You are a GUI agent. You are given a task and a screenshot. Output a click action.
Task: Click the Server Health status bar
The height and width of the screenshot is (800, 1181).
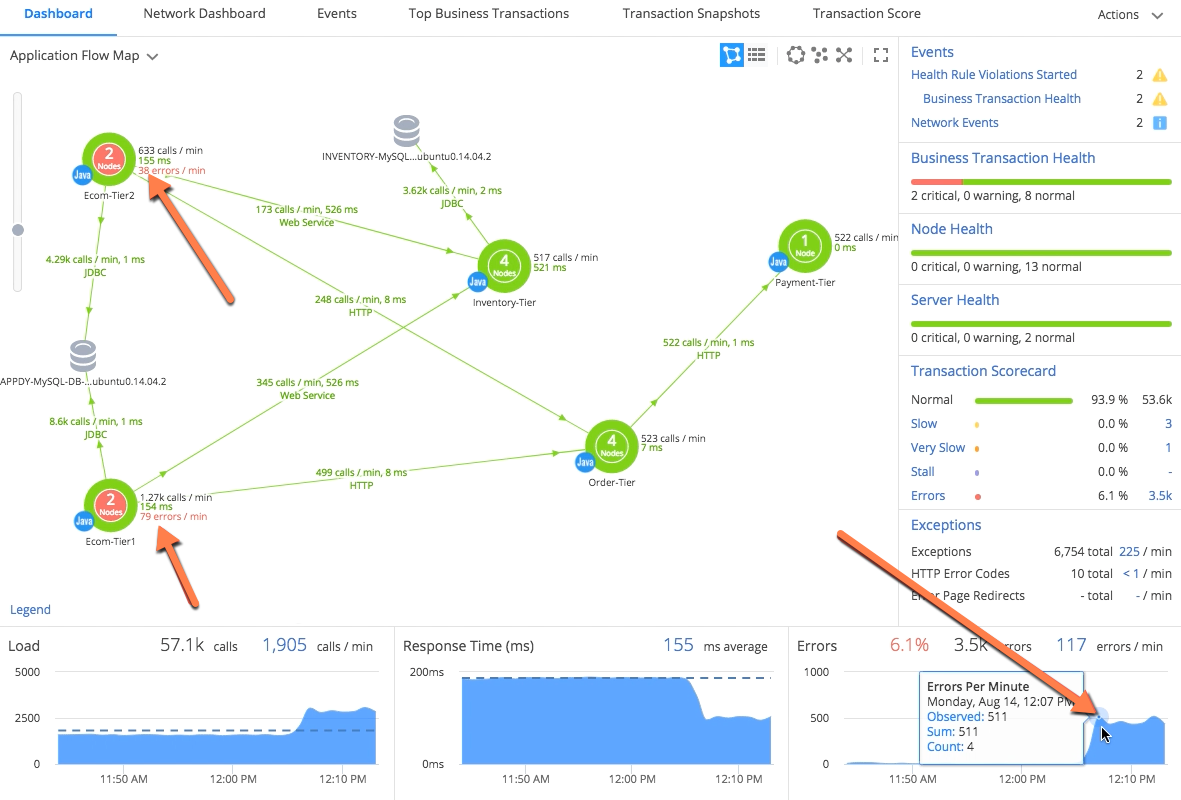(x=1041, y=324)
